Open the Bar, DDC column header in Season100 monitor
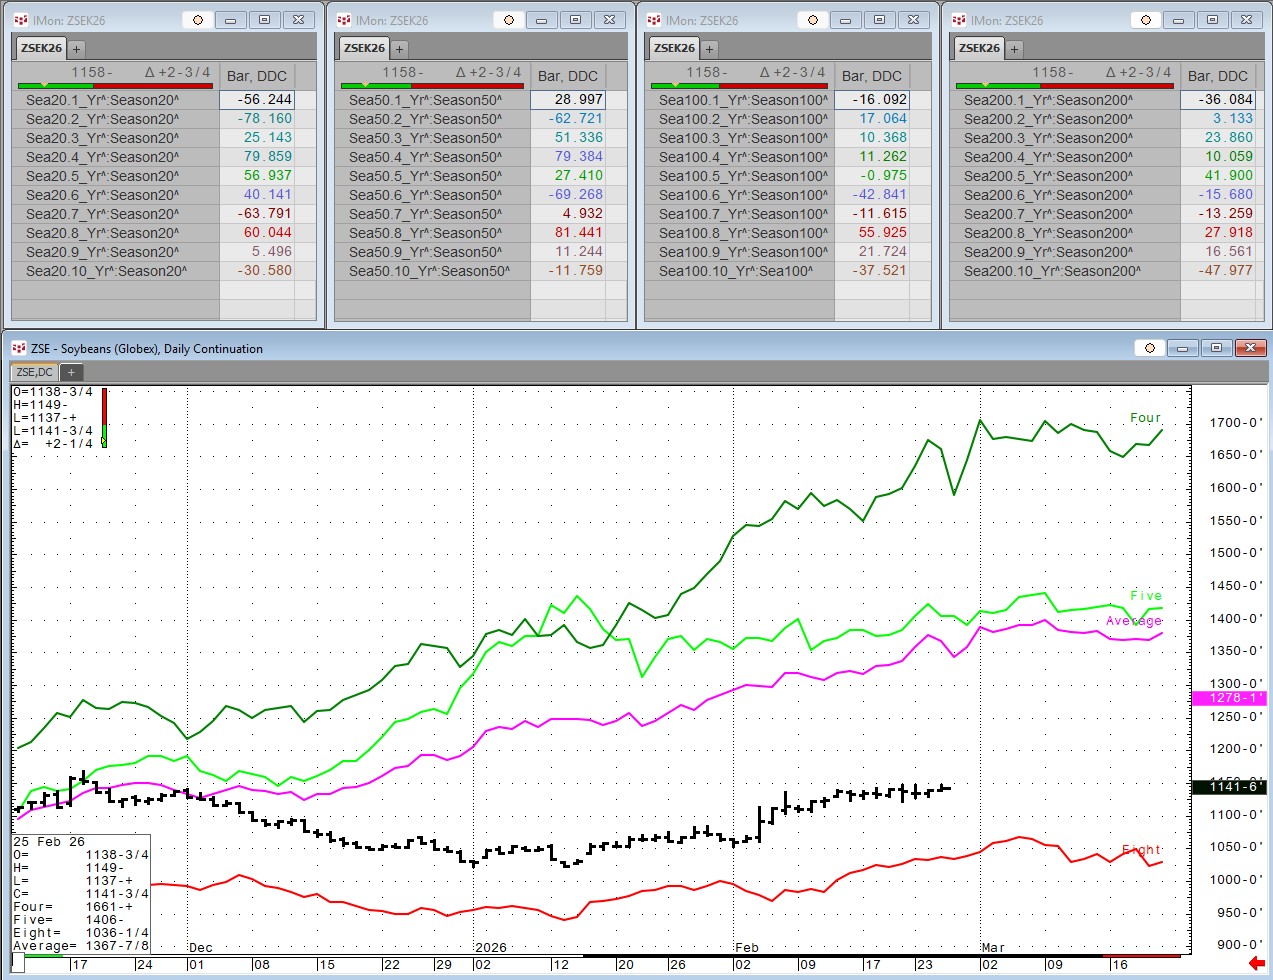The width and height of the screenshot is (1273, 980). pos(871,76)
